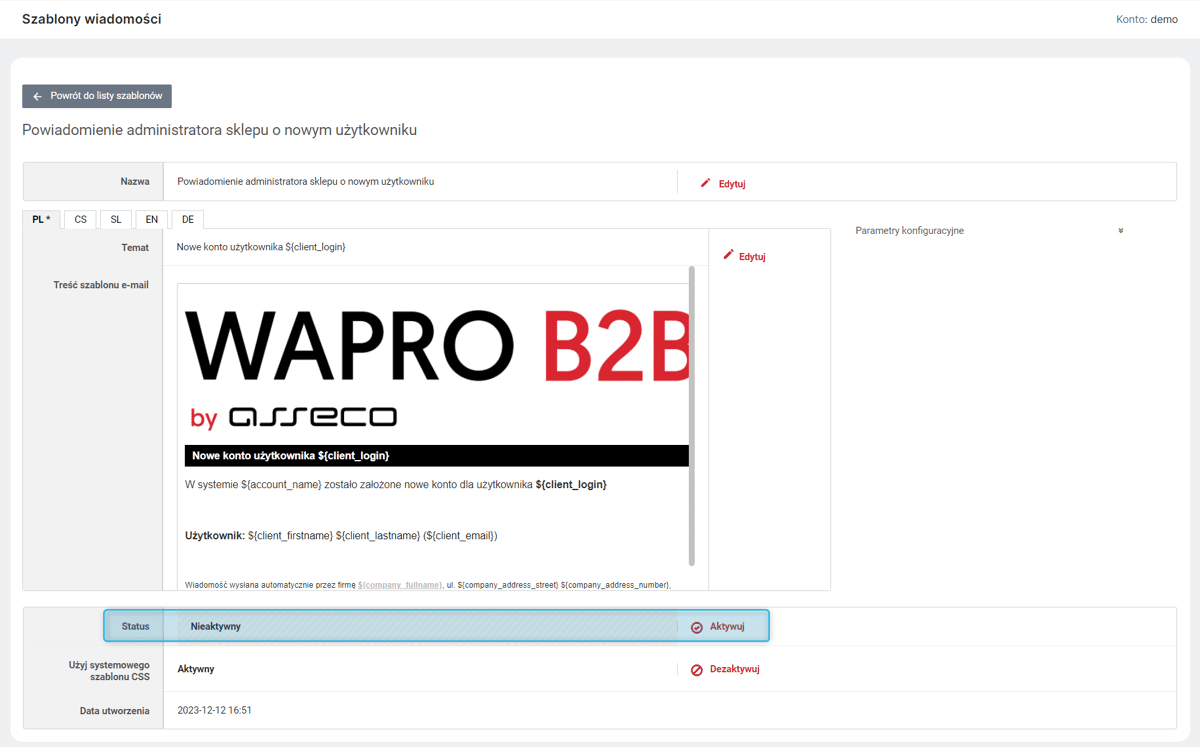Click the subject text Nowe konto użytkownika ${client_login}
1200x747 pixels.
click(x=261, y=247)
